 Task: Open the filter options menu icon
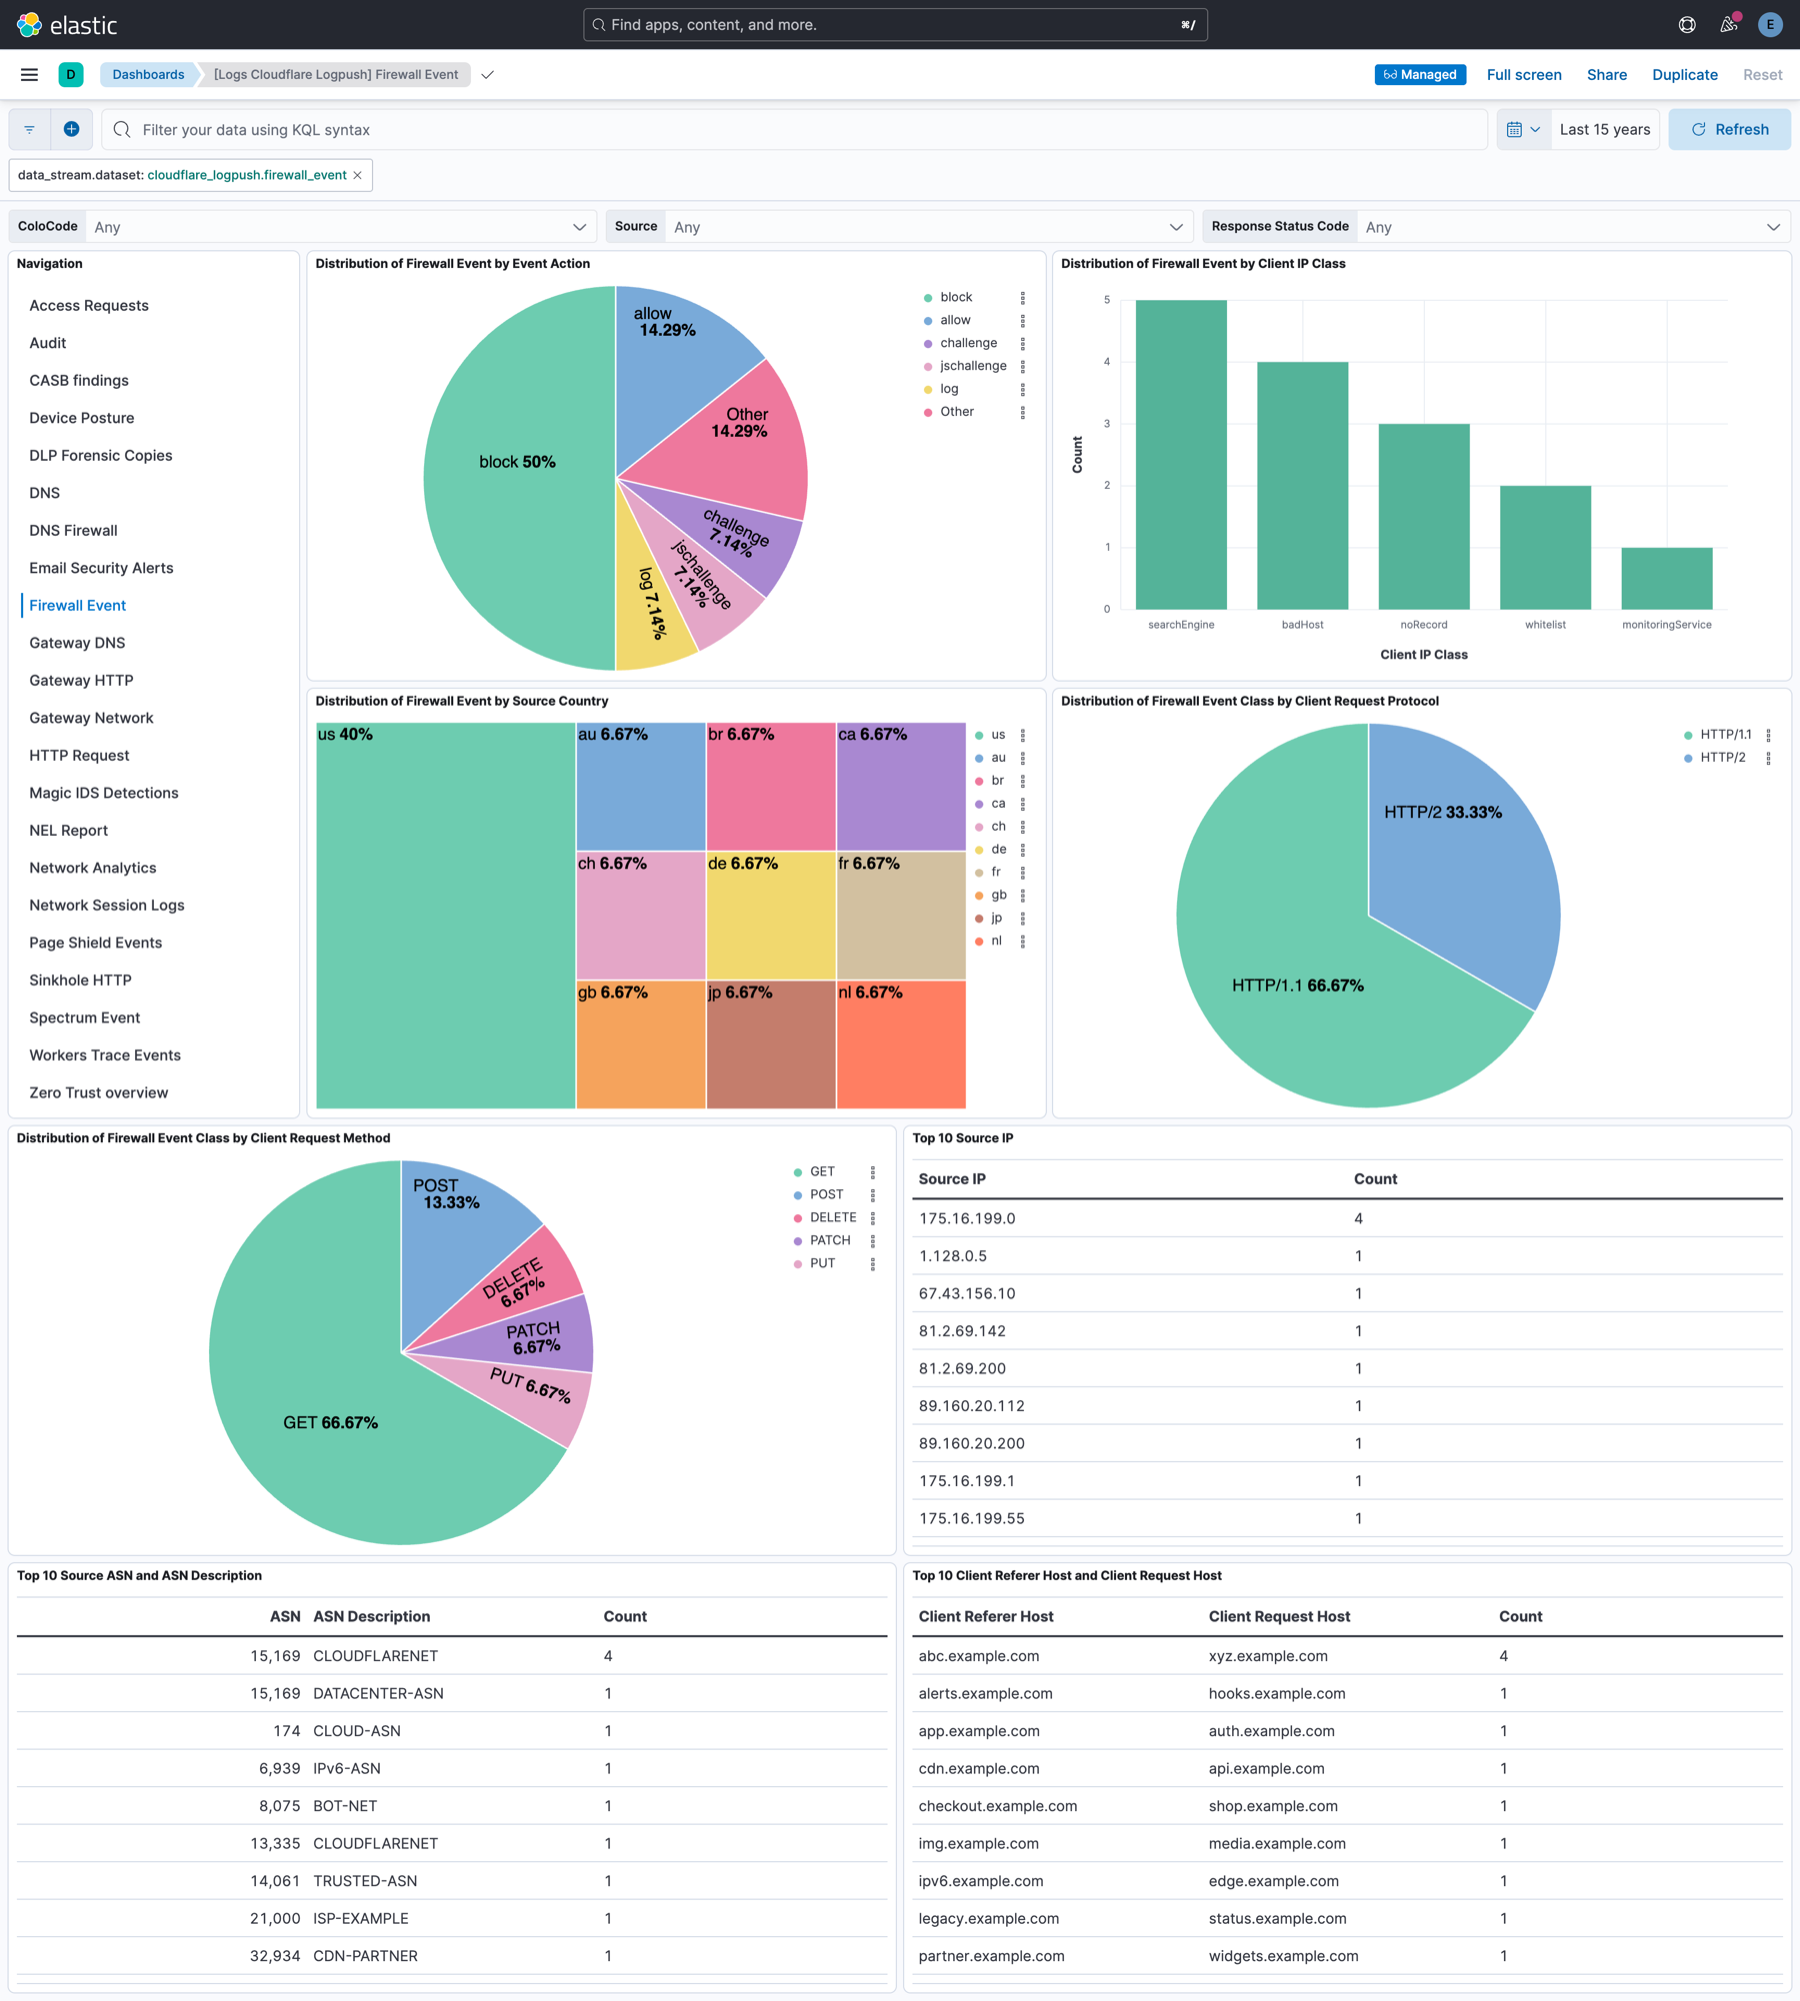point(30,130)
